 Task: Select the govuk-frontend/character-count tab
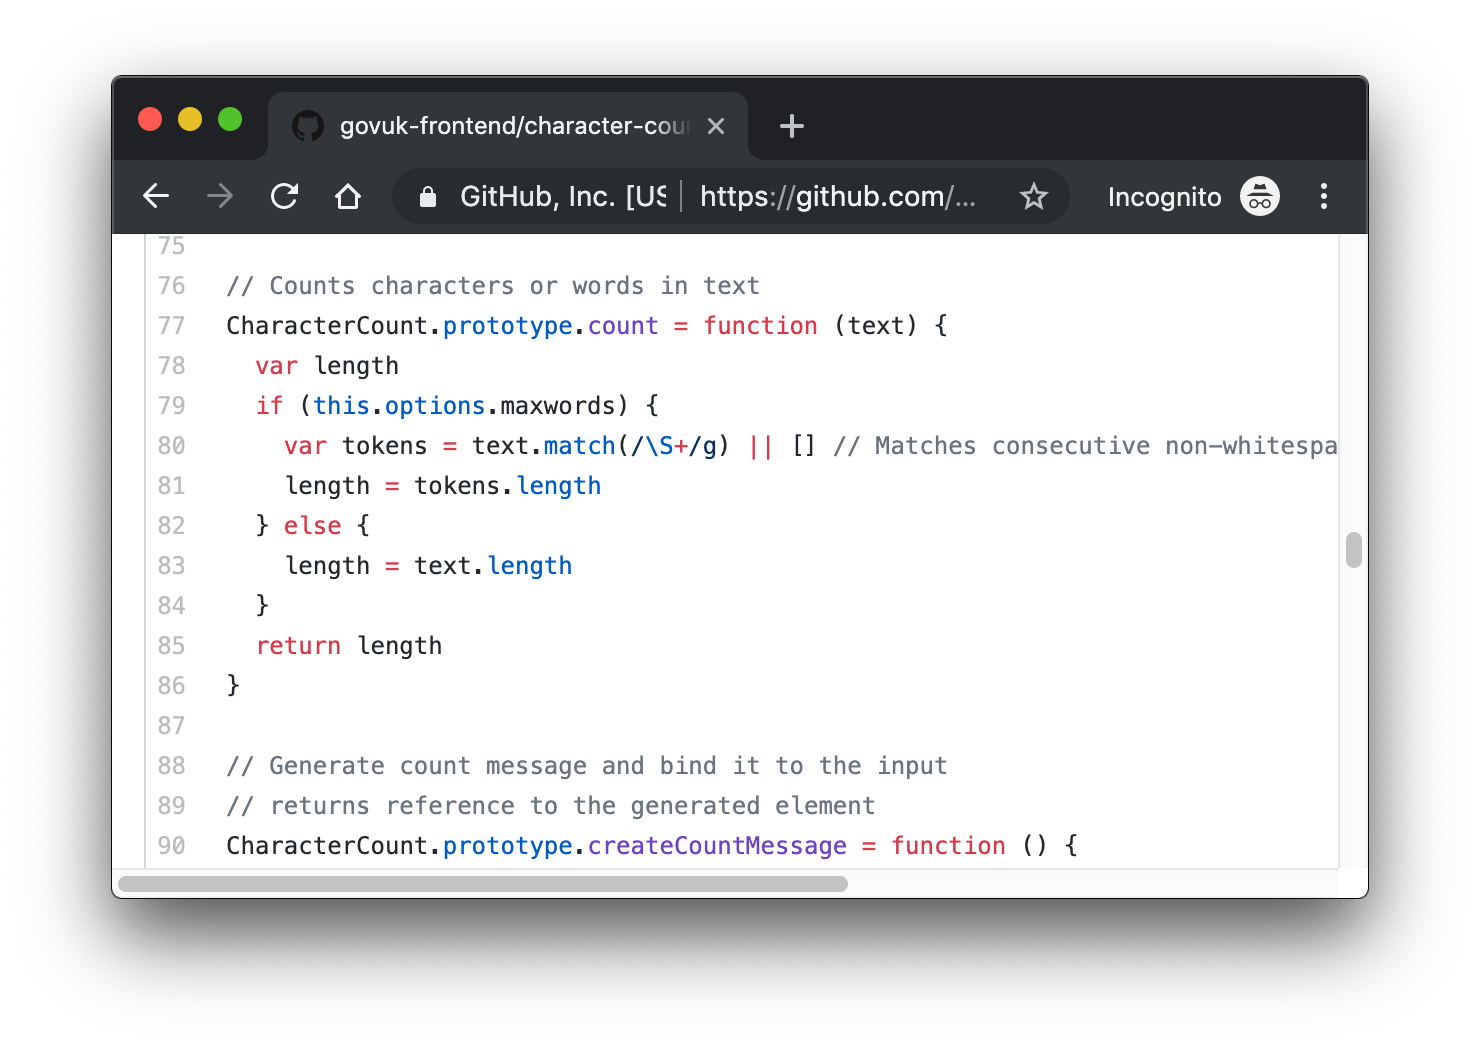point(508,126)
